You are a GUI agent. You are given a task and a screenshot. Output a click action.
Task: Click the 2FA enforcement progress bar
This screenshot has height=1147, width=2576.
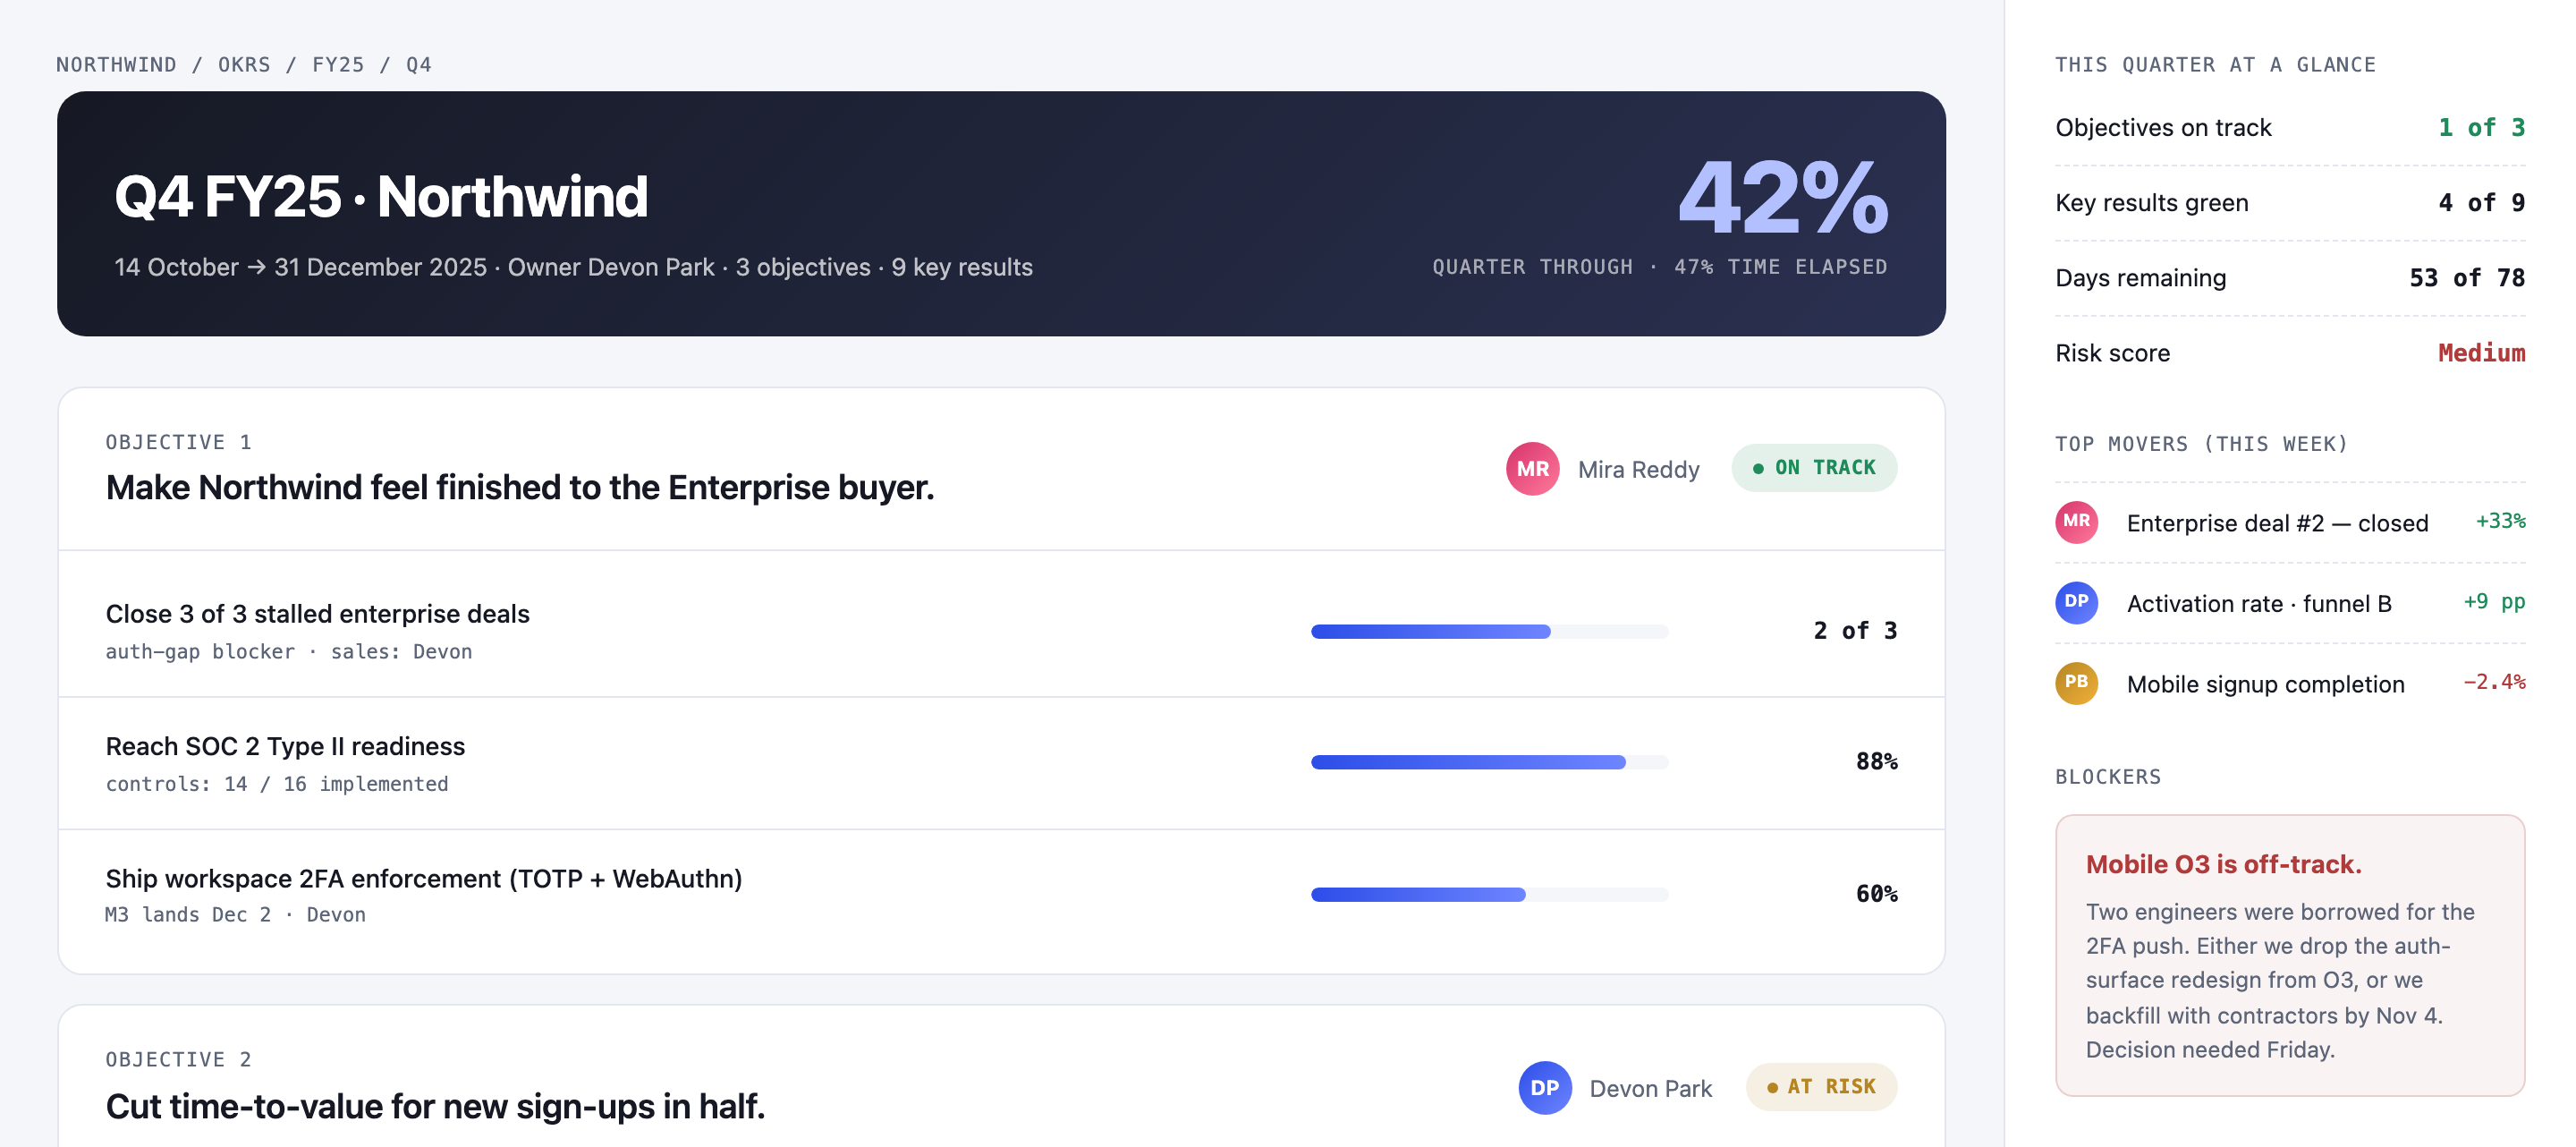[x=1489, y=894]
